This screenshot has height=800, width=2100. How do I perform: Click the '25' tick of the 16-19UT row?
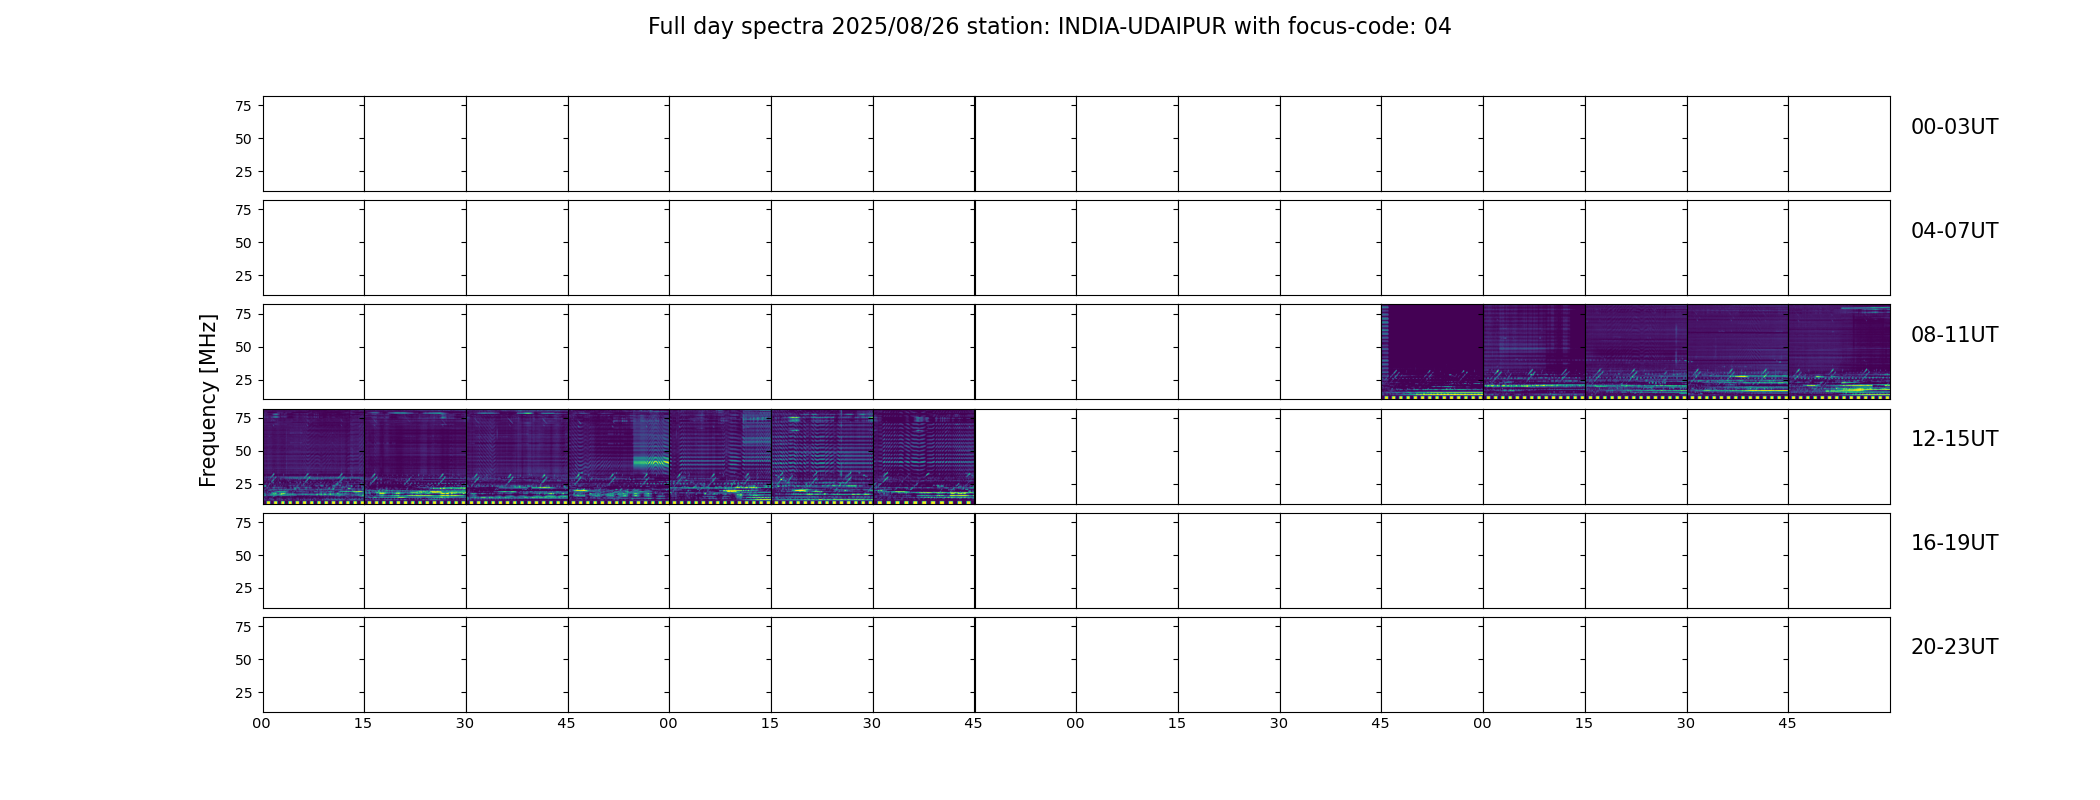point(243,588)
